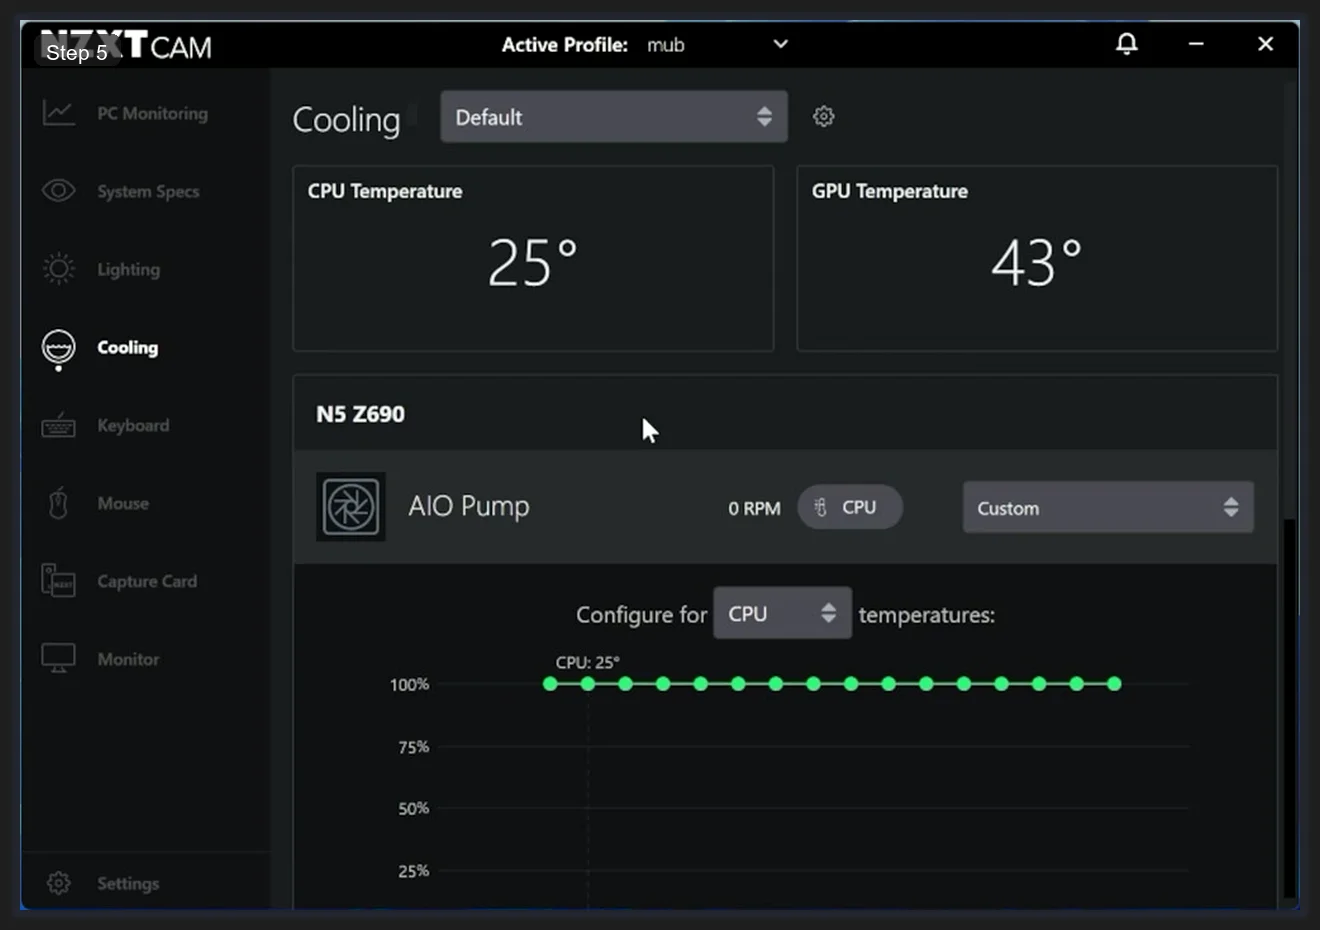The width and height of the screenshot is (1320, 930).
Task: Select the Mouse sidebar icon
Action: click(58, 503)
